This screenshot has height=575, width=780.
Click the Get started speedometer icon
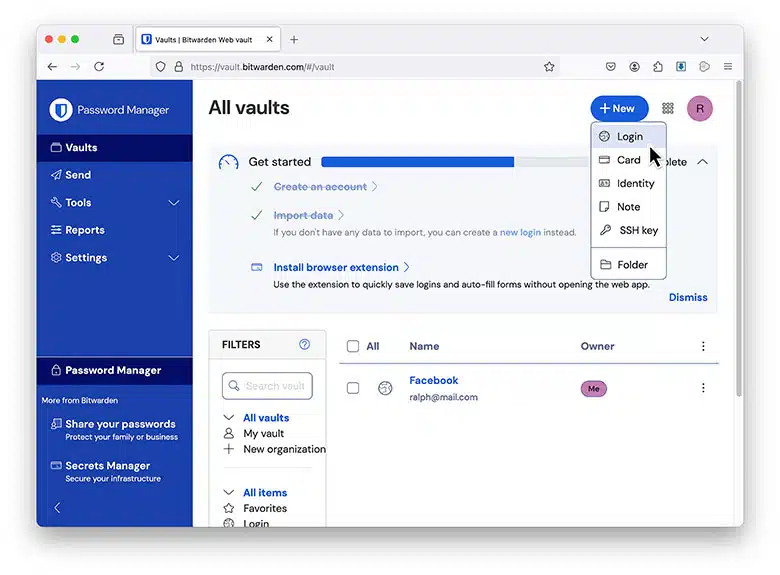coord(228,162)
